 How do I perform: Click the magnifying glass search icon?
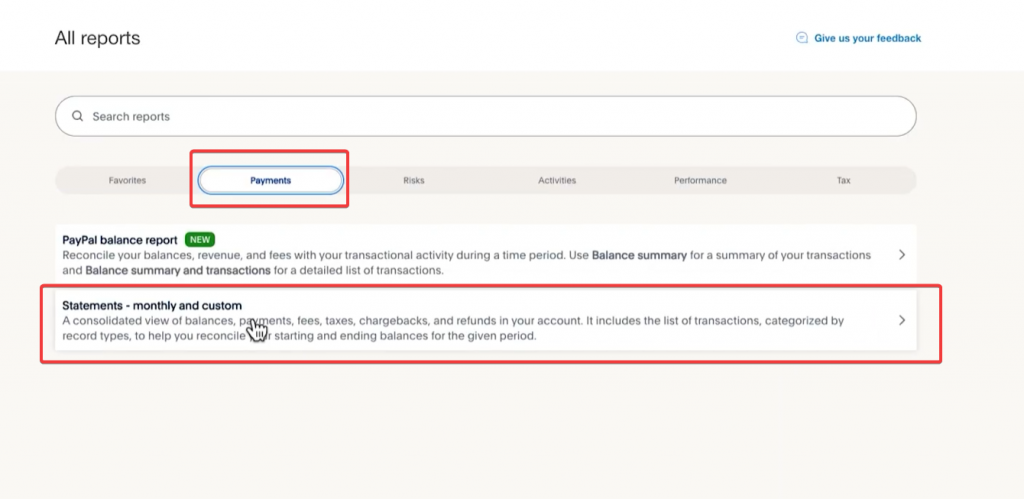point(77,116)
